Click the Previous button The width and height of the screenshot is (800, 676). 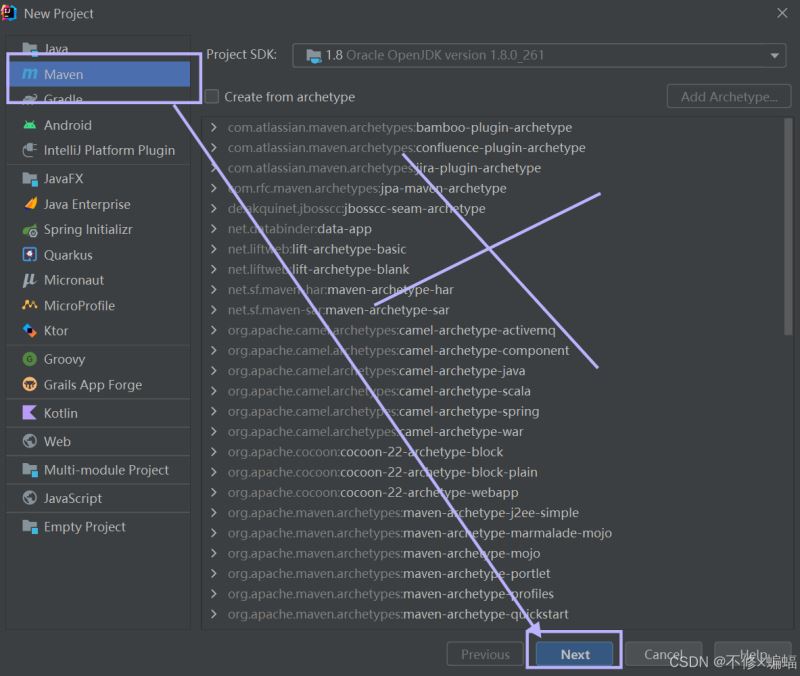(485, 654)
